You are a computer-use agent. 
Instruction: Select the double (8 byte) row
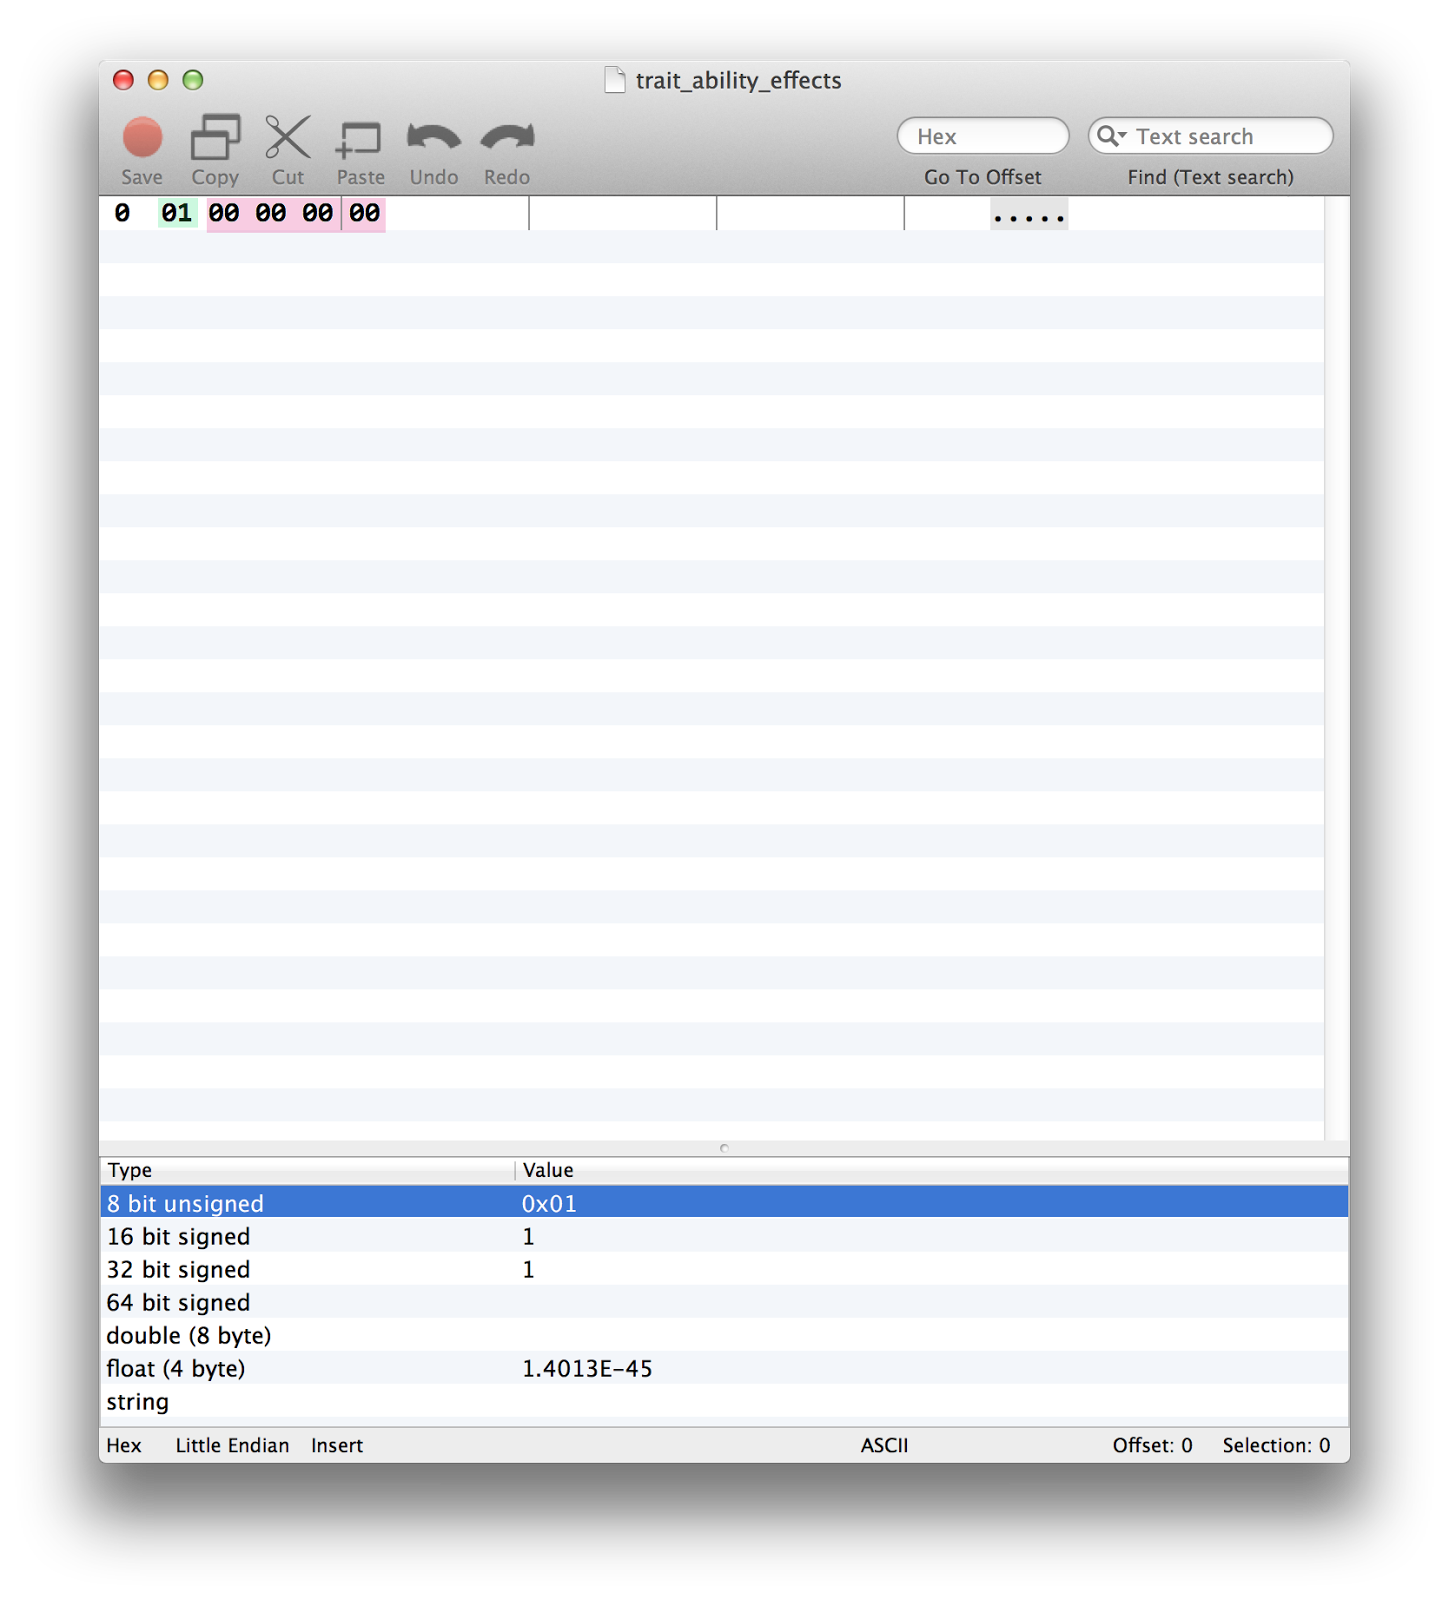point(724,1335)
